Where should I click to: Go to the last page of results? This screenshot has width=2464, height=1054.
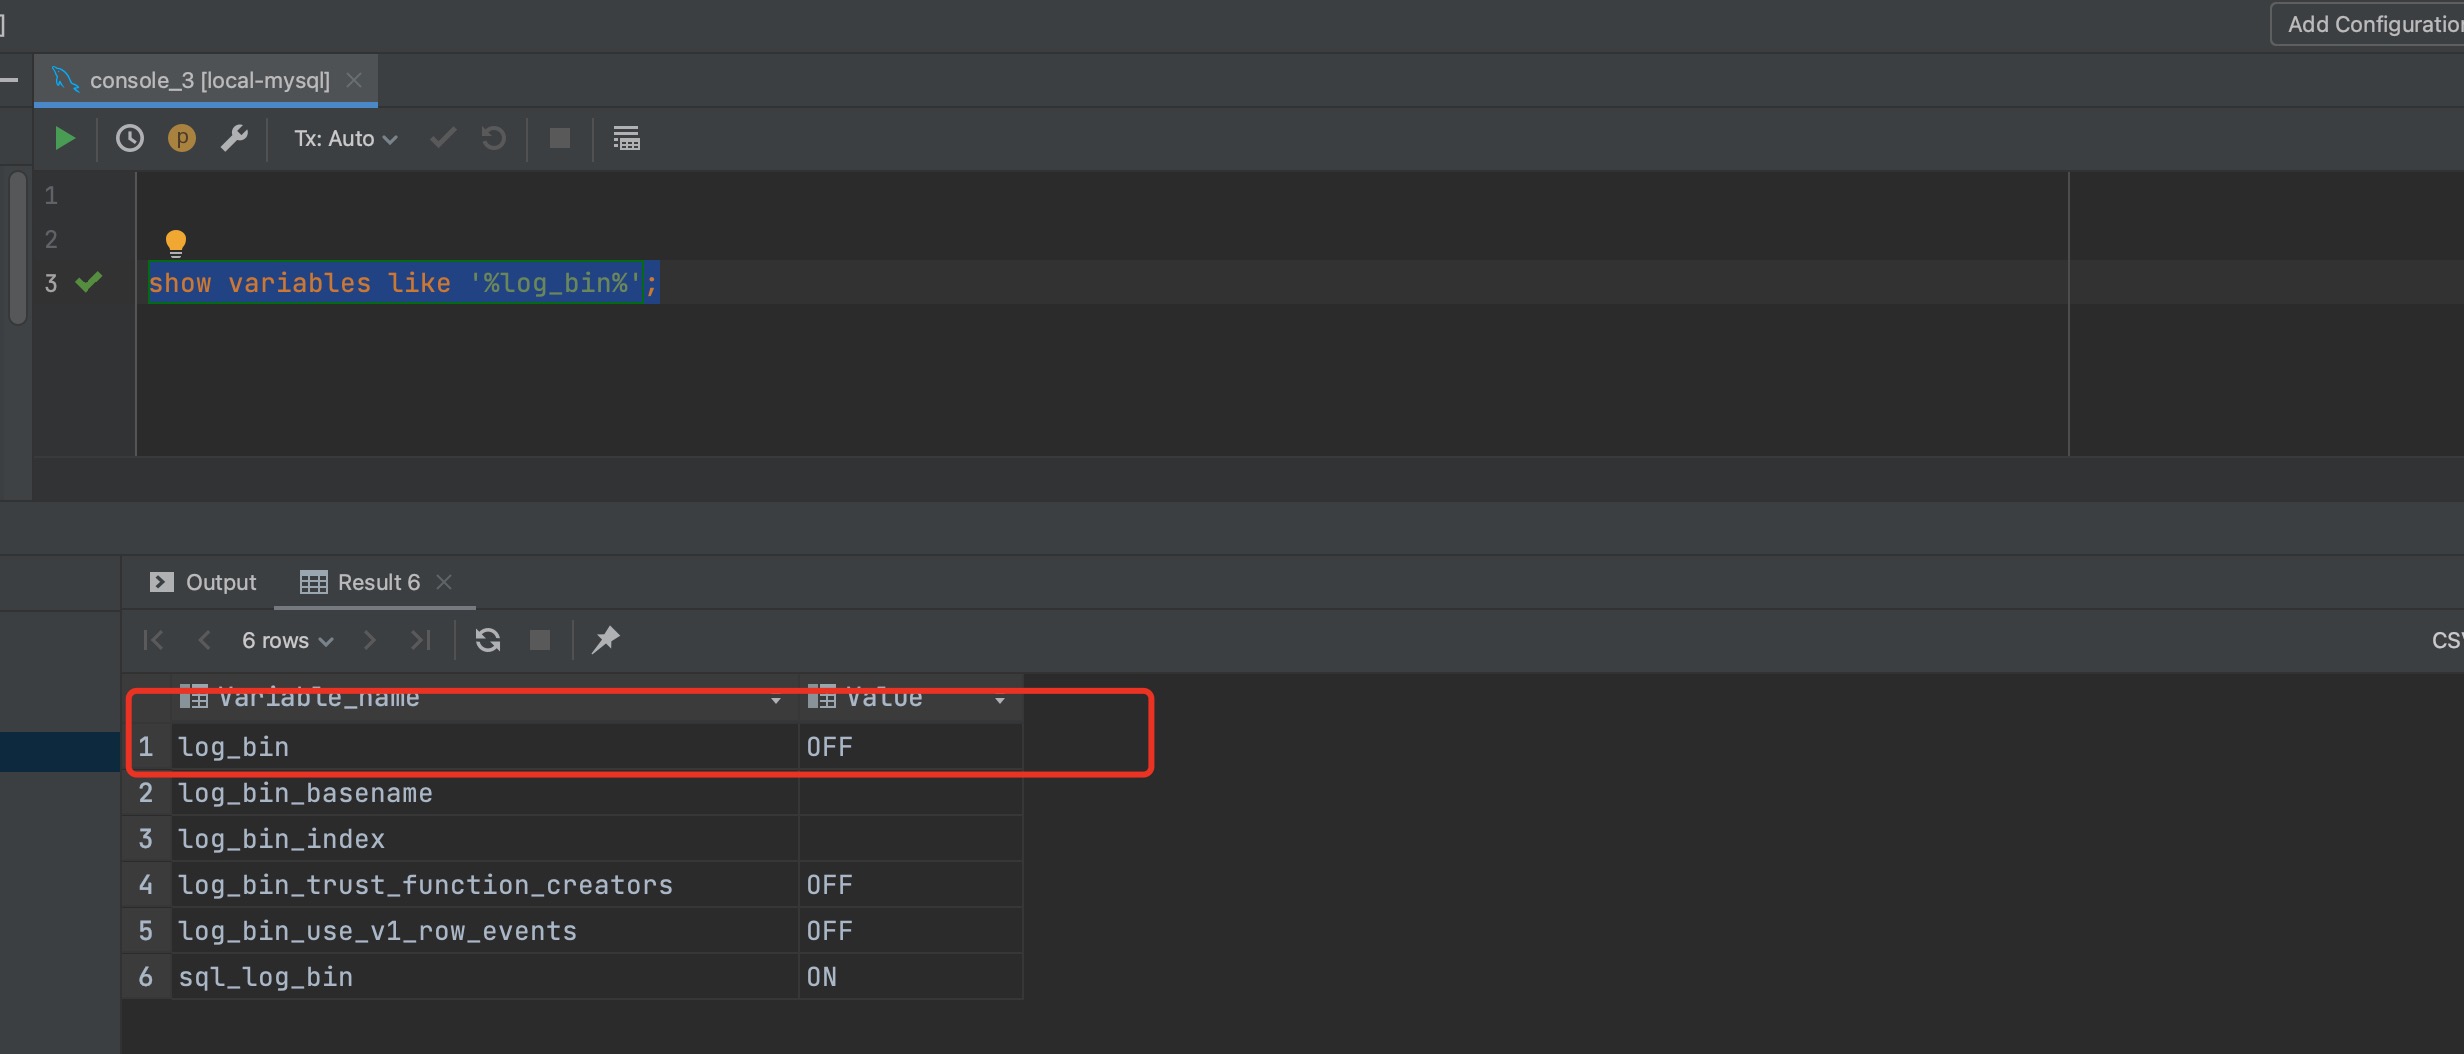tap(421, 640)
